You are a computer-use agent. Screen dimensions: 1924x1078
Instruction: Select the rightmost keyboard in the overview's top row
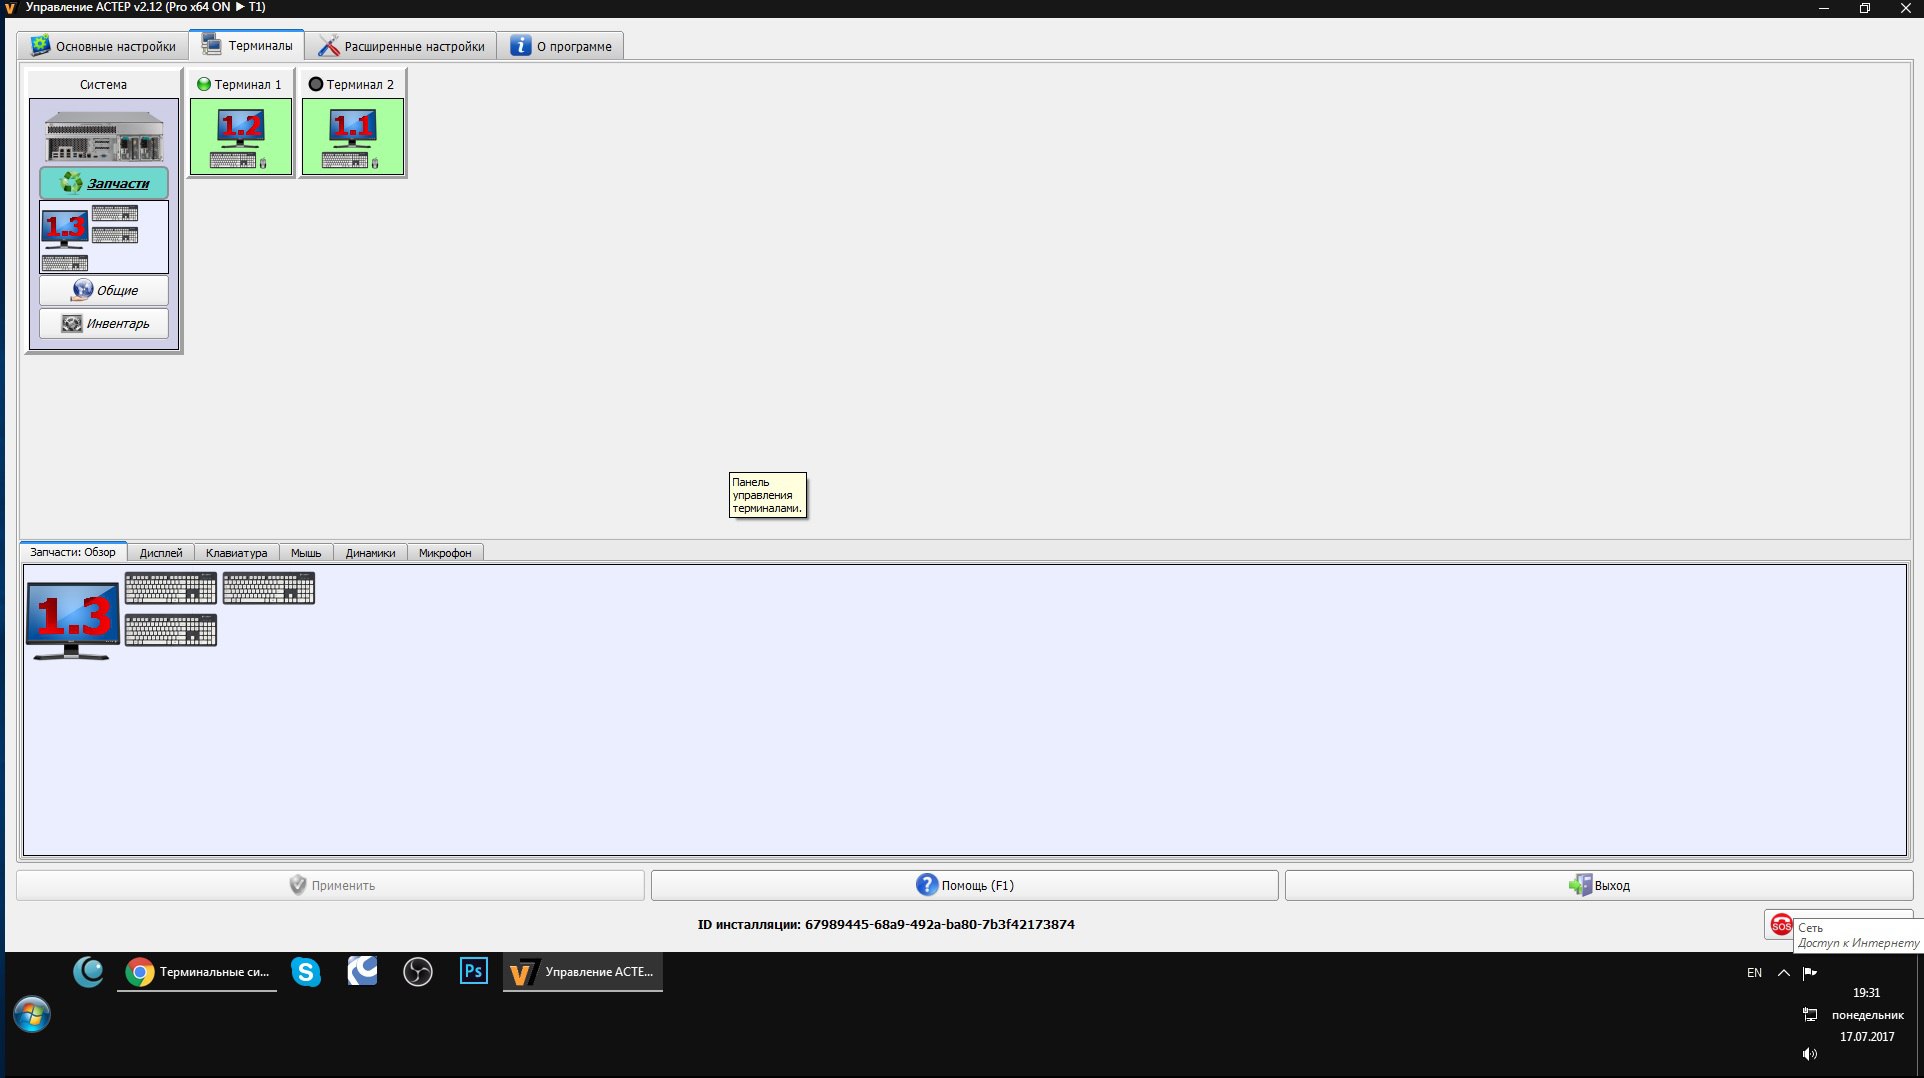(269, 588)
